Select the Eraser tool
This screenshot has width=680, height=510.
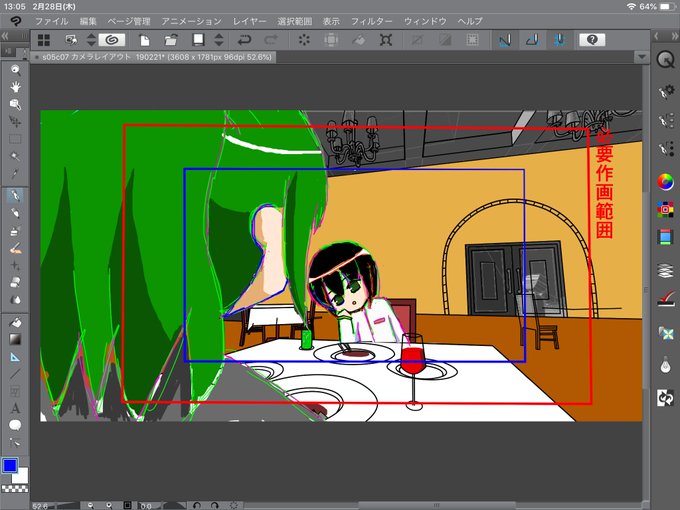(15, 283)
